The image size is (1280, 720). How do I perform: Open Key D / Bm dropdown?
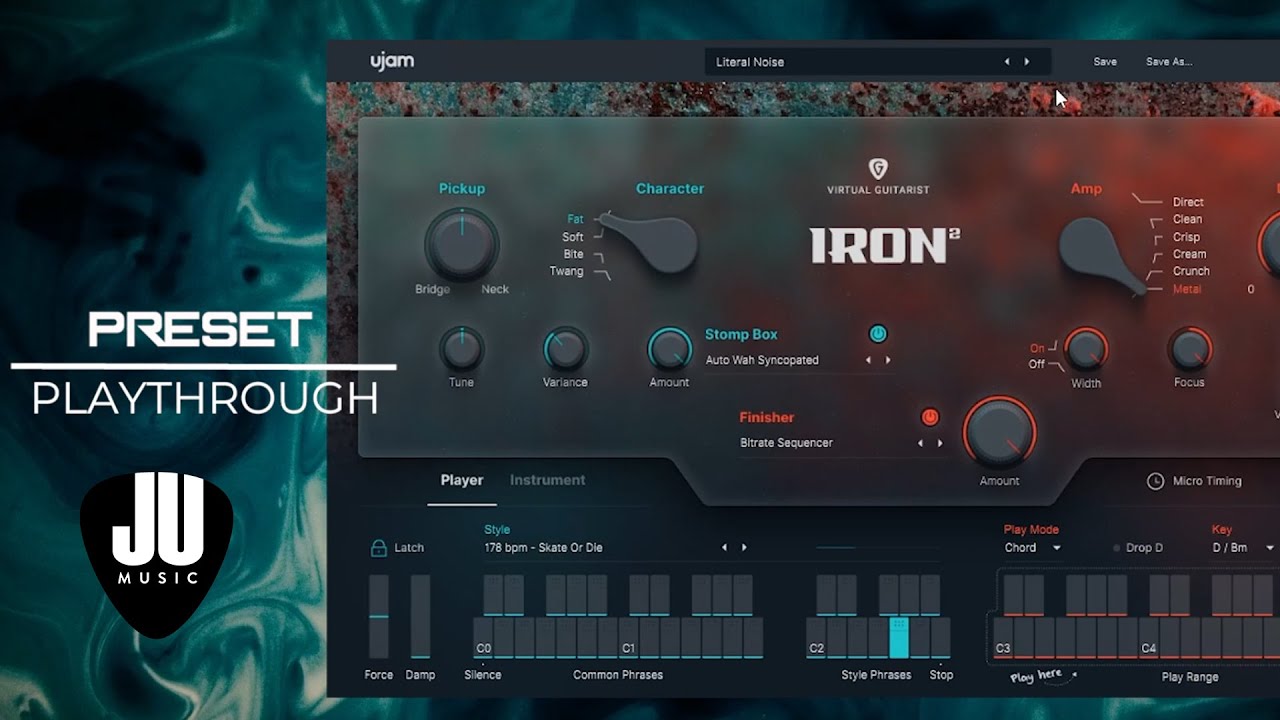[1244, 548]
